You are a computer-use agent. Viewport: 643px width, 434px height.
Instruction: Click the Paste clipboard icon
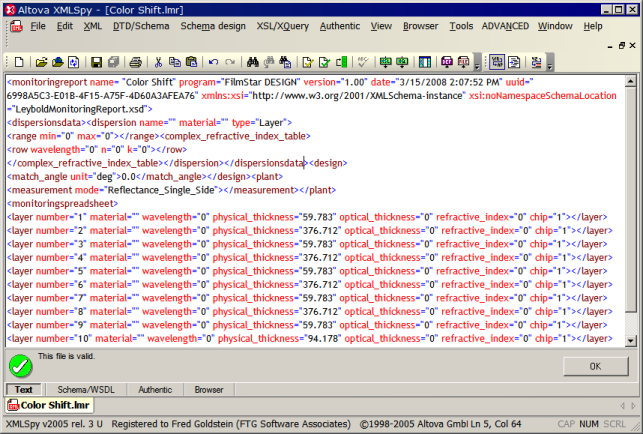192,62
